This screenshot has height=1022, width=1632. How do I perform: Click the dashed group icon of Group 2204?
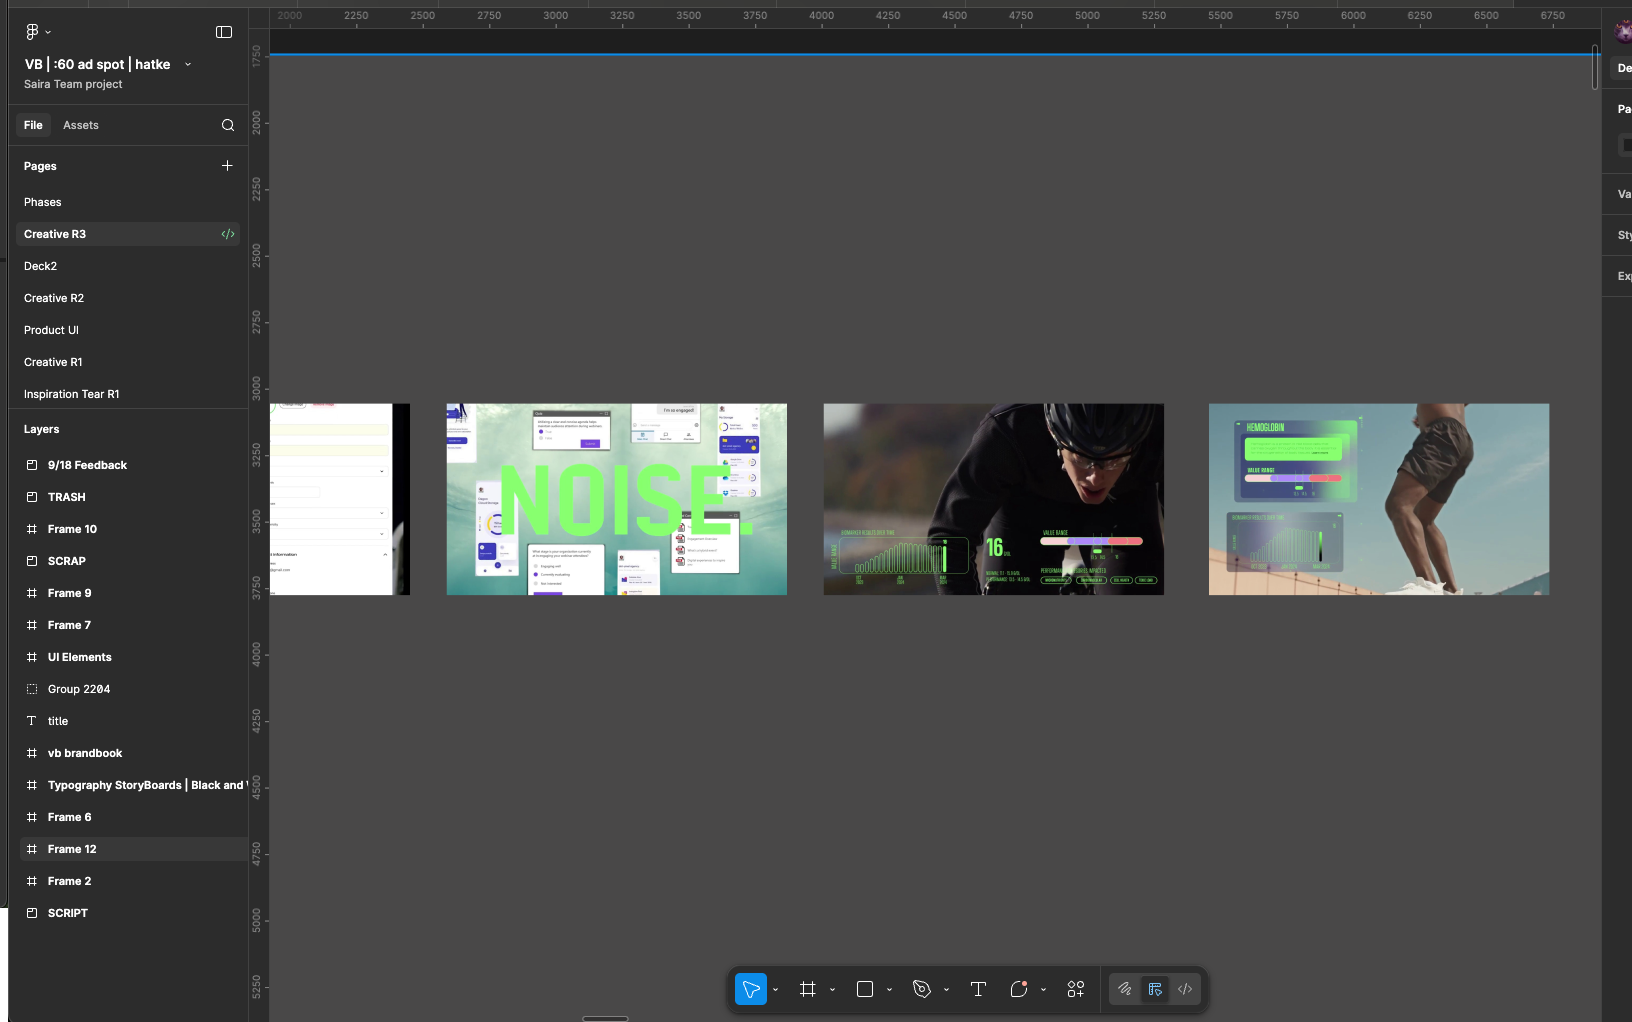(x=32, y=689)
